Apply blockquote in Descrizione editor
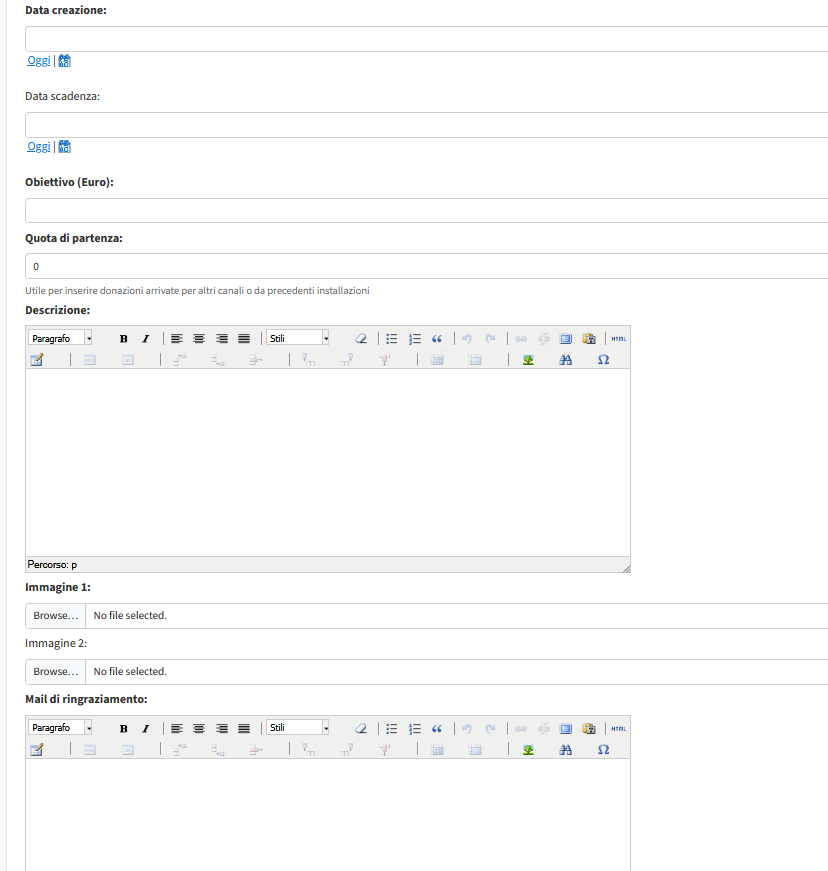This screenshot has width=828, height=871. coord(436,339)
